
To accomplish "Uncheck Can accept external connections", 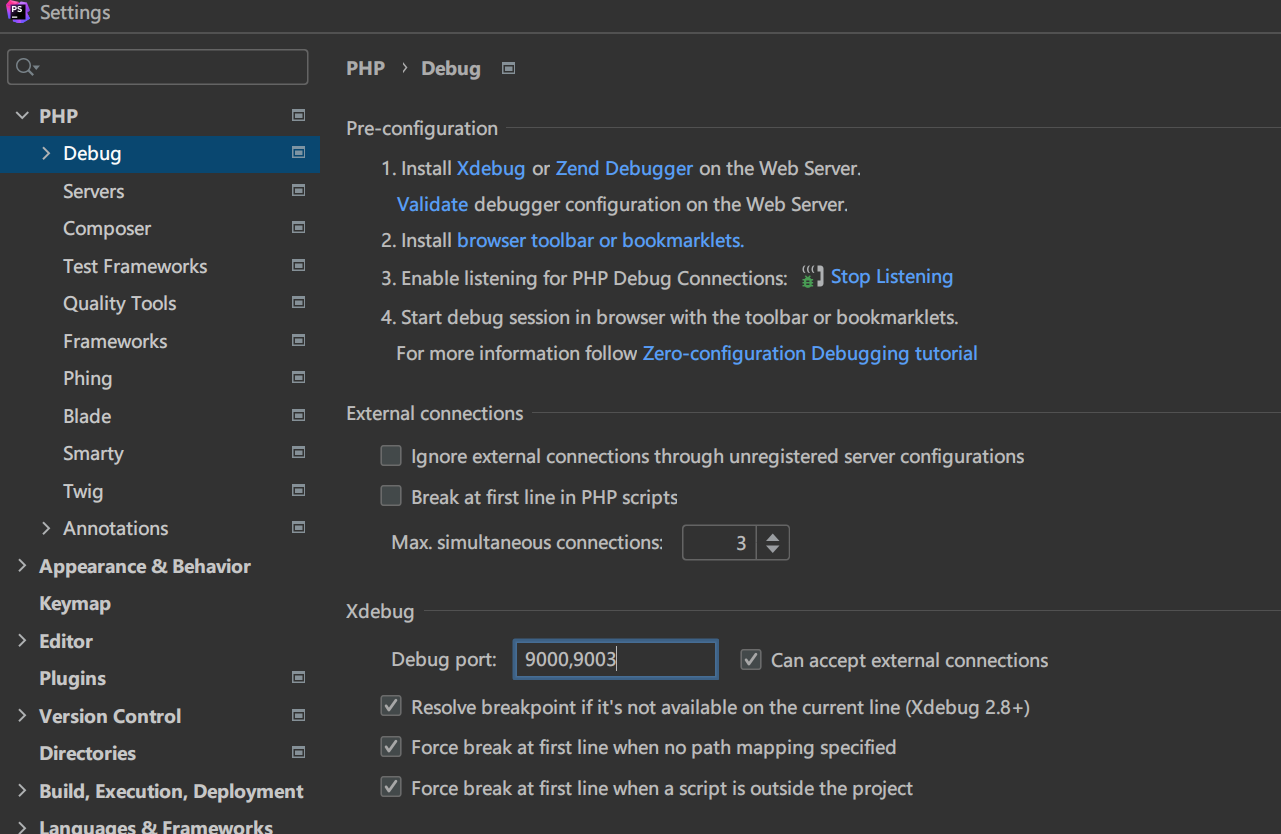I will coord(750,660).
